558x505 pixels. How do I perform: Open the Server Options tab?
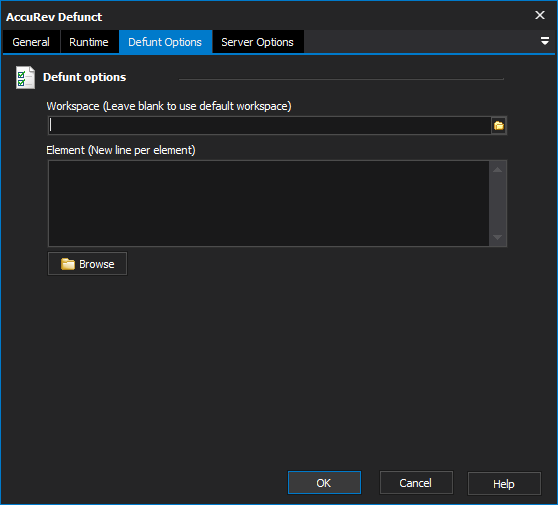click(x=258, y=42)
